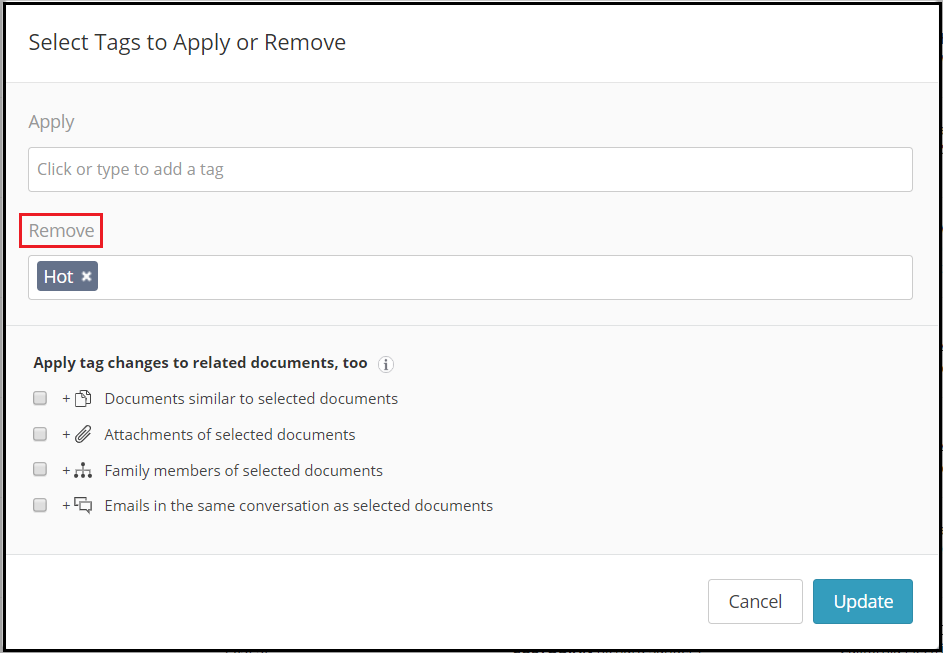Click the Apply section label
Viewport: 943px width, 653px height.
pyautogui.click(x=51, y=122)
